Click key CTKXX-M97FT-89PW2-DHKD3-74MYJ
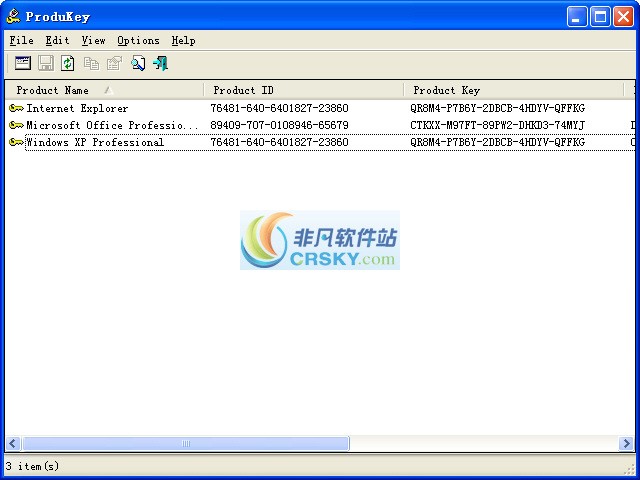 click(x=498, y=125)
